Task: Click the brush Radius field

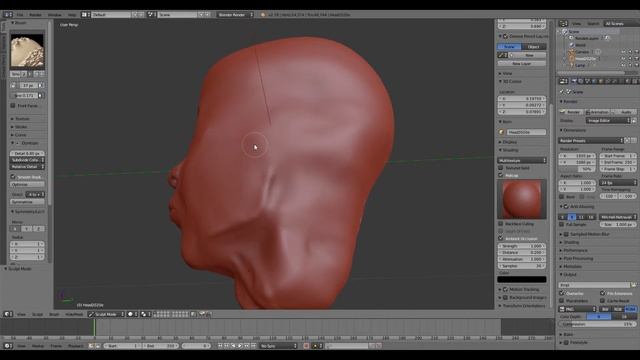Action: (28, 86)
